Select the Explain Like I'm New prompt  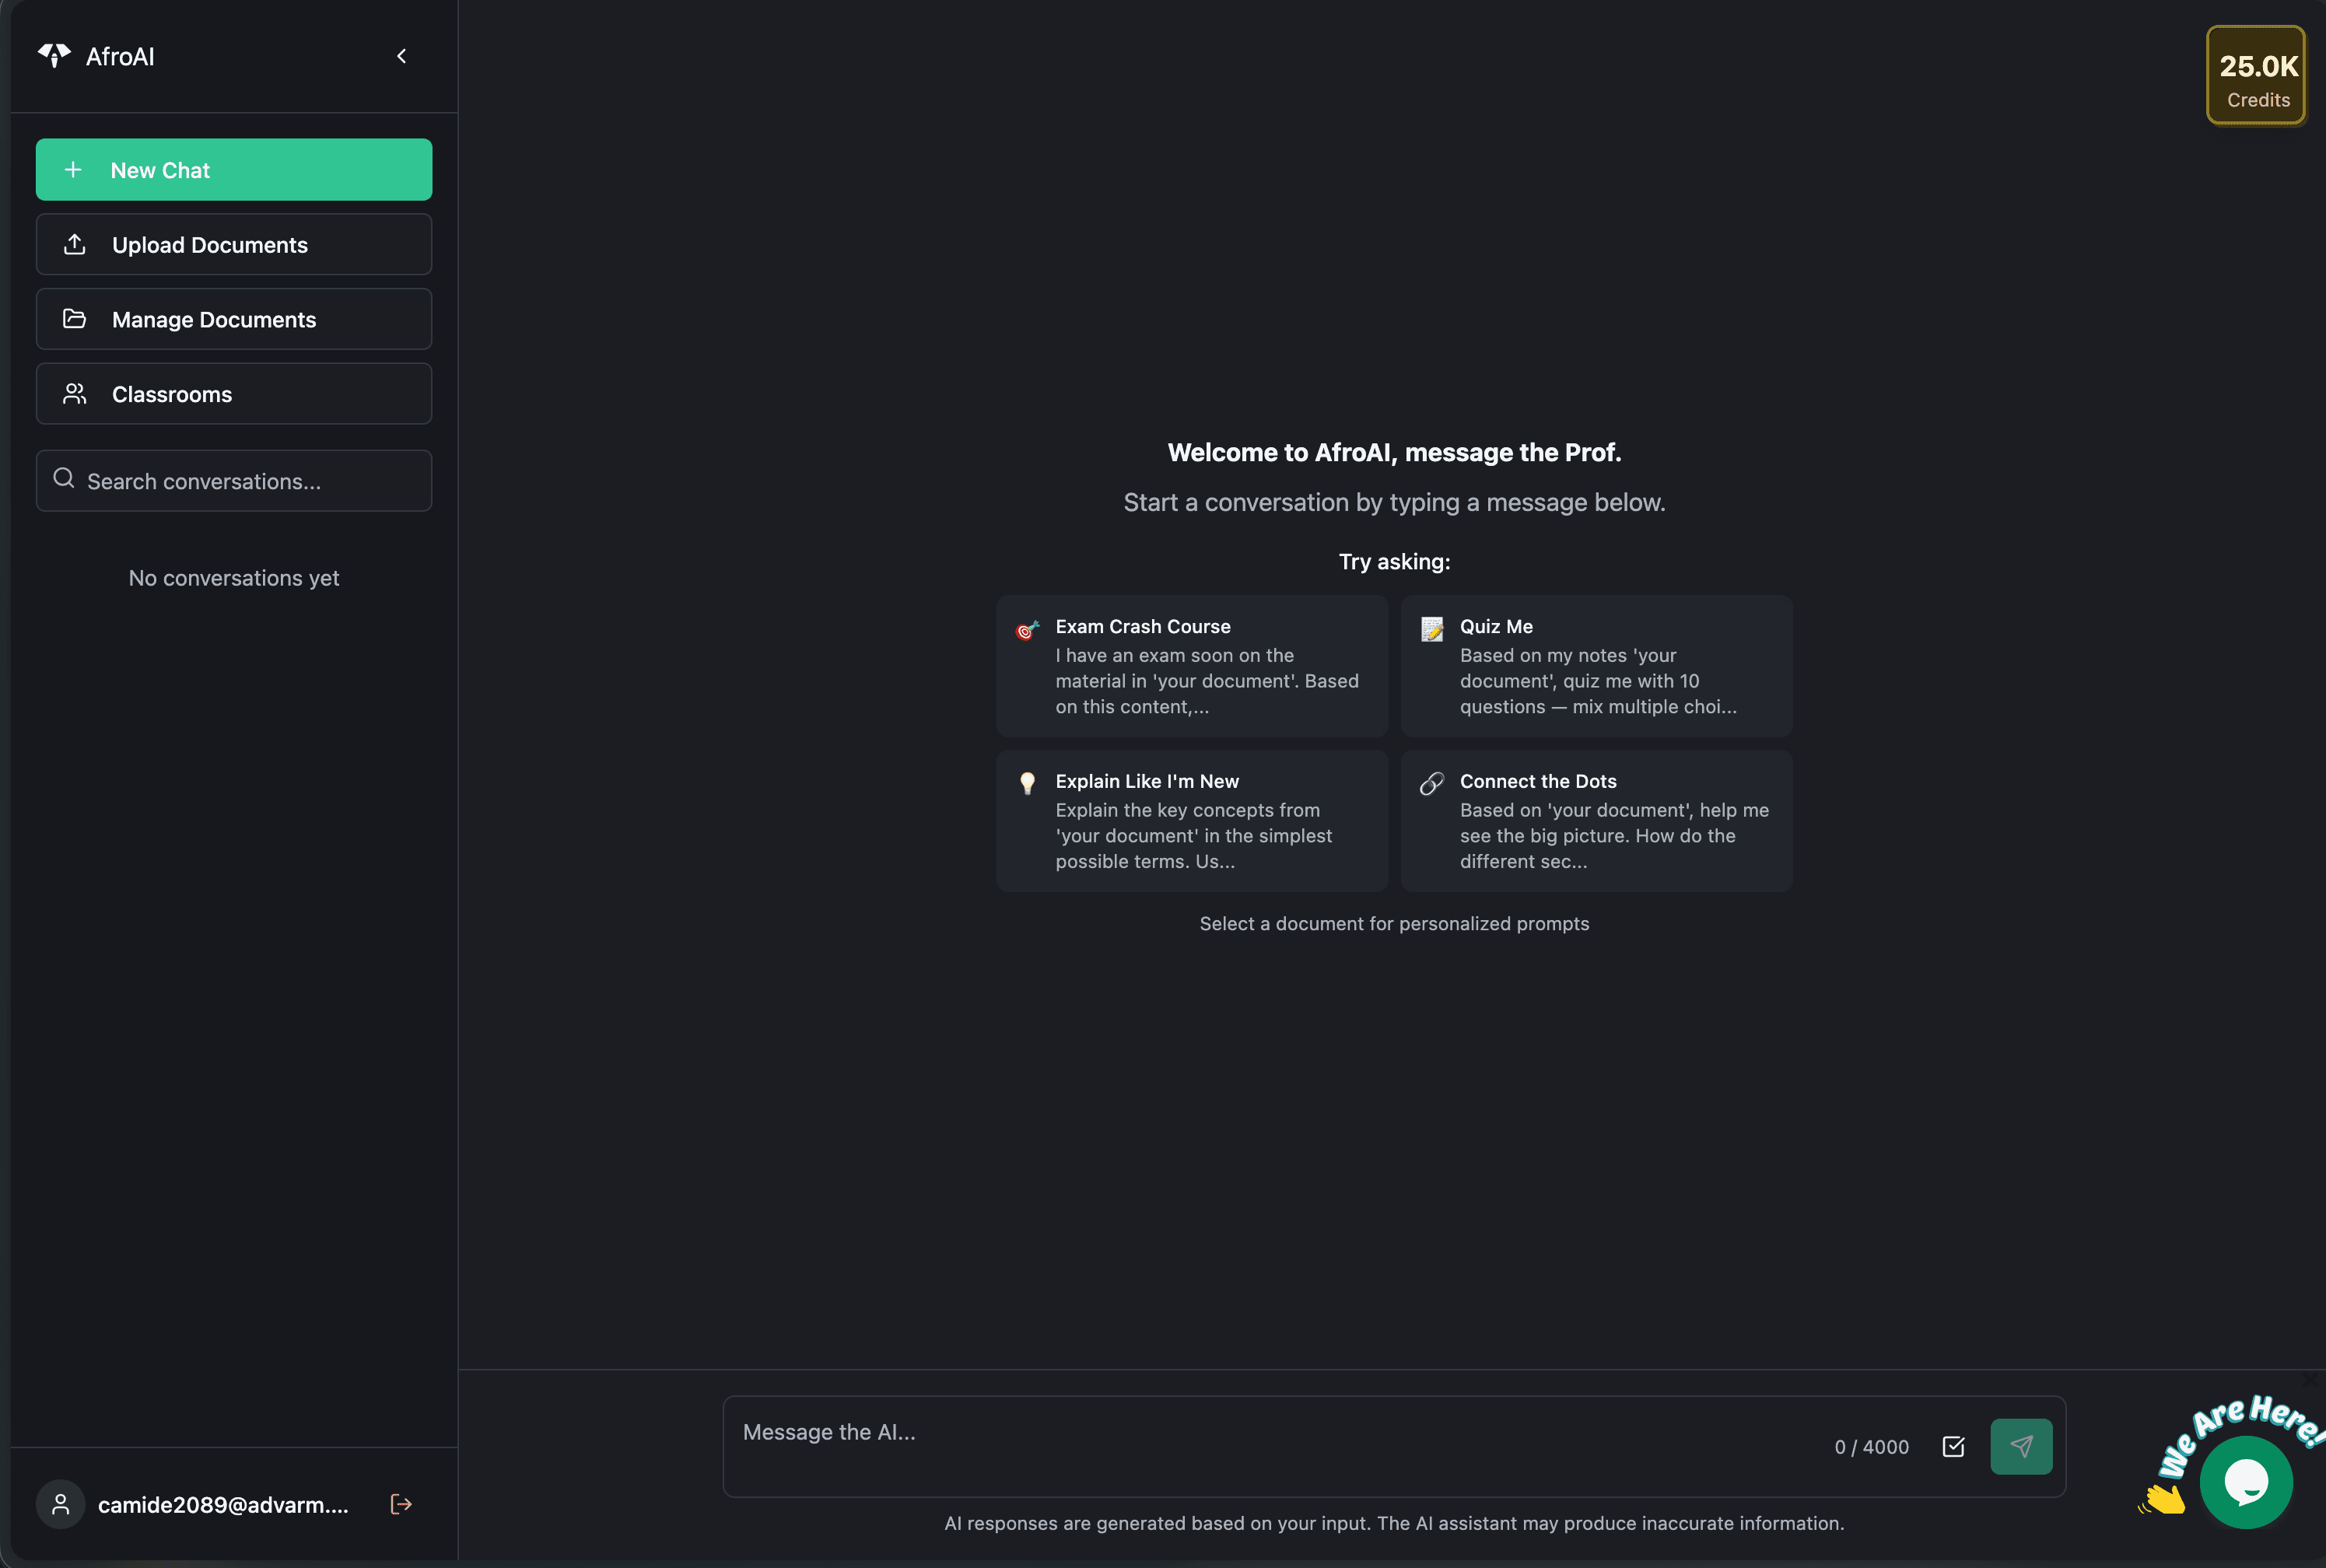click(x=1191, y=820)
